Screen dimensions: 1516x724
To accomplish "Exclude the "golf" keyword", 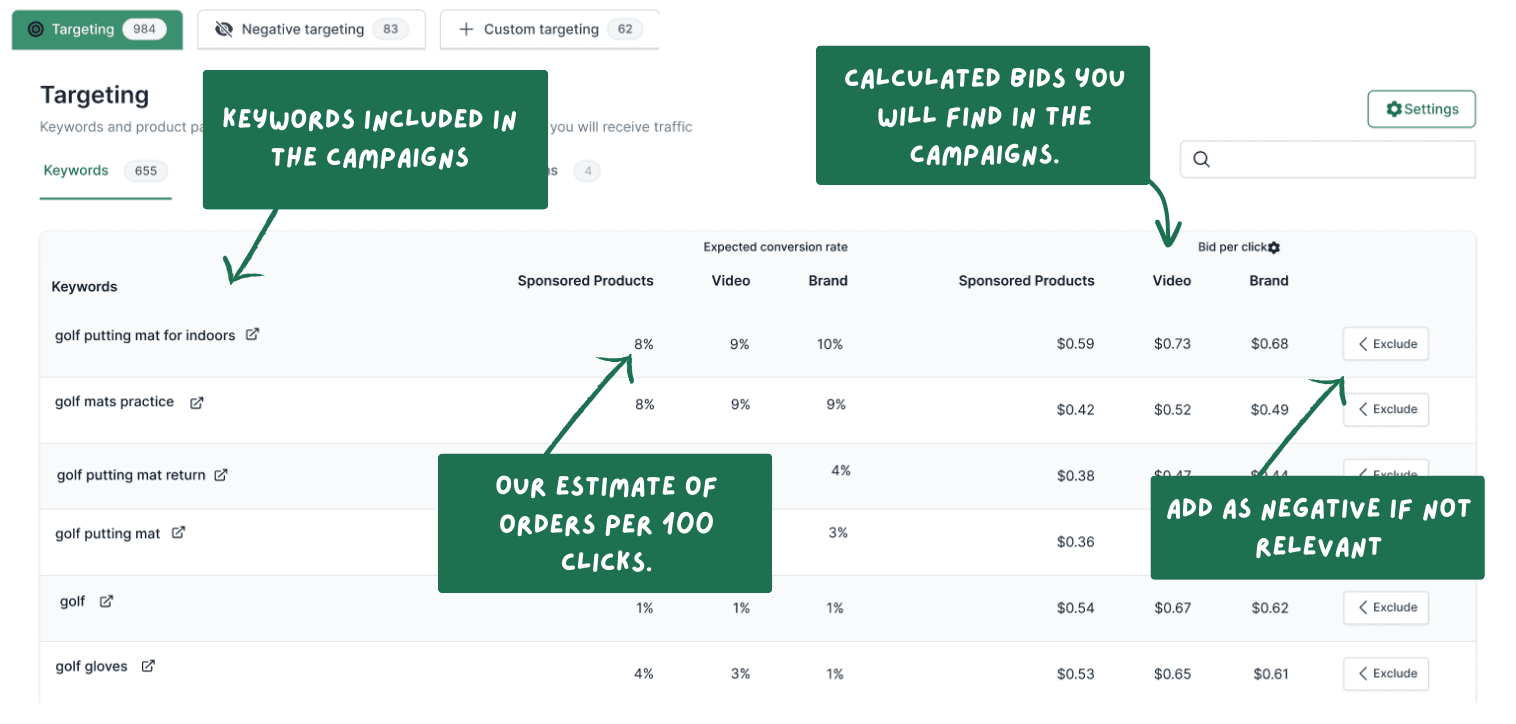I will point(1386,607).
